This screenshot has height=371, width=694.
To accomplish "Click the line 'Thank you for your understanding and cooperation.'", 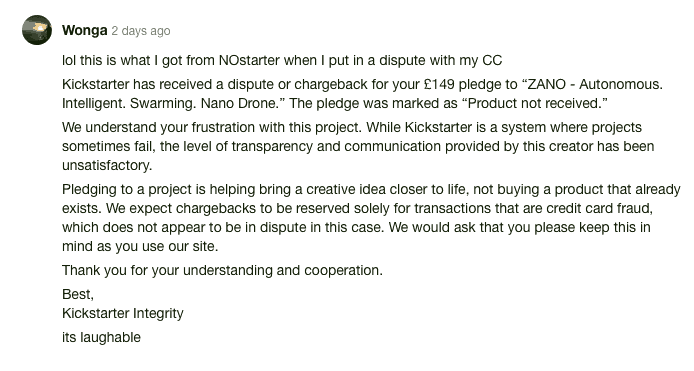I will [x=222, y=270].
